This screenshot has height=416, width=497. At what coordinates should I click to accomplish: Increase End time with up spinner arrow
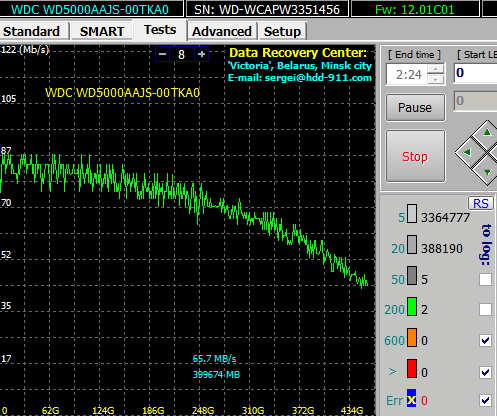coord(436,69)
